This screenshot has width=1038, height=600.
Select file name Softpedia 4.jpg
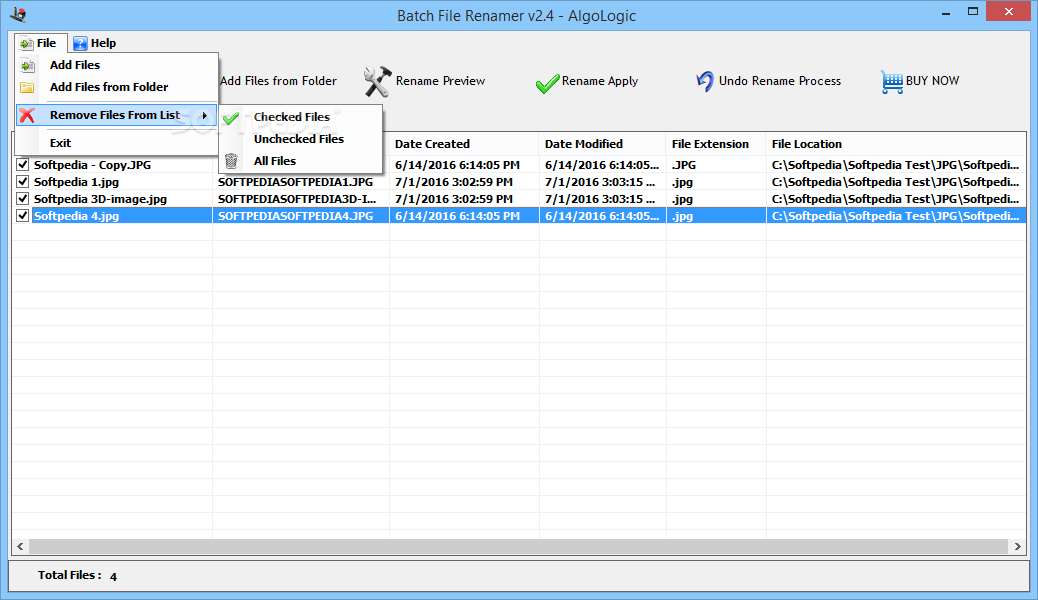[x=77, y=216]
